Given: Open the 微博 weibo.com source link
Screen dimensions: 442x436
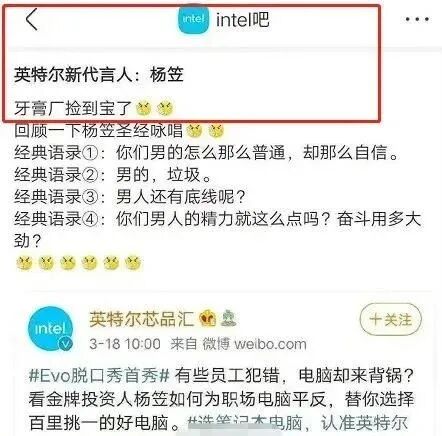Looking at the screenshot, I should coord(255,344).
